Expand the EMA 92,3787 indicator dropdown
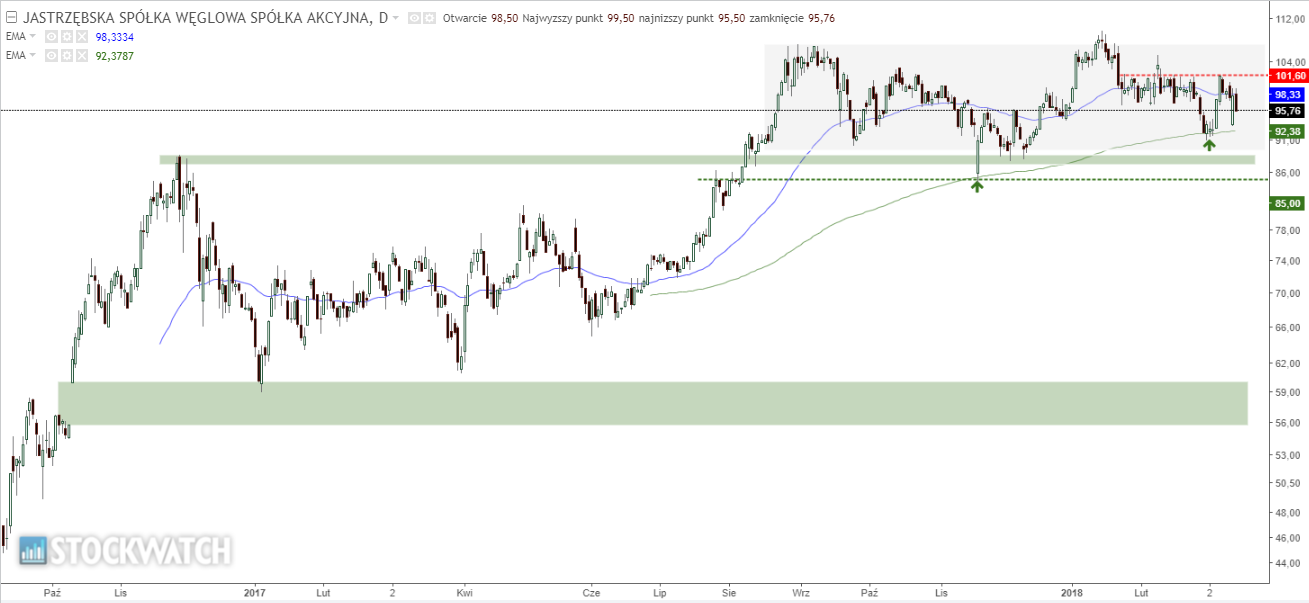Screen dimensions: 1309x603 [x=32, y=56]
